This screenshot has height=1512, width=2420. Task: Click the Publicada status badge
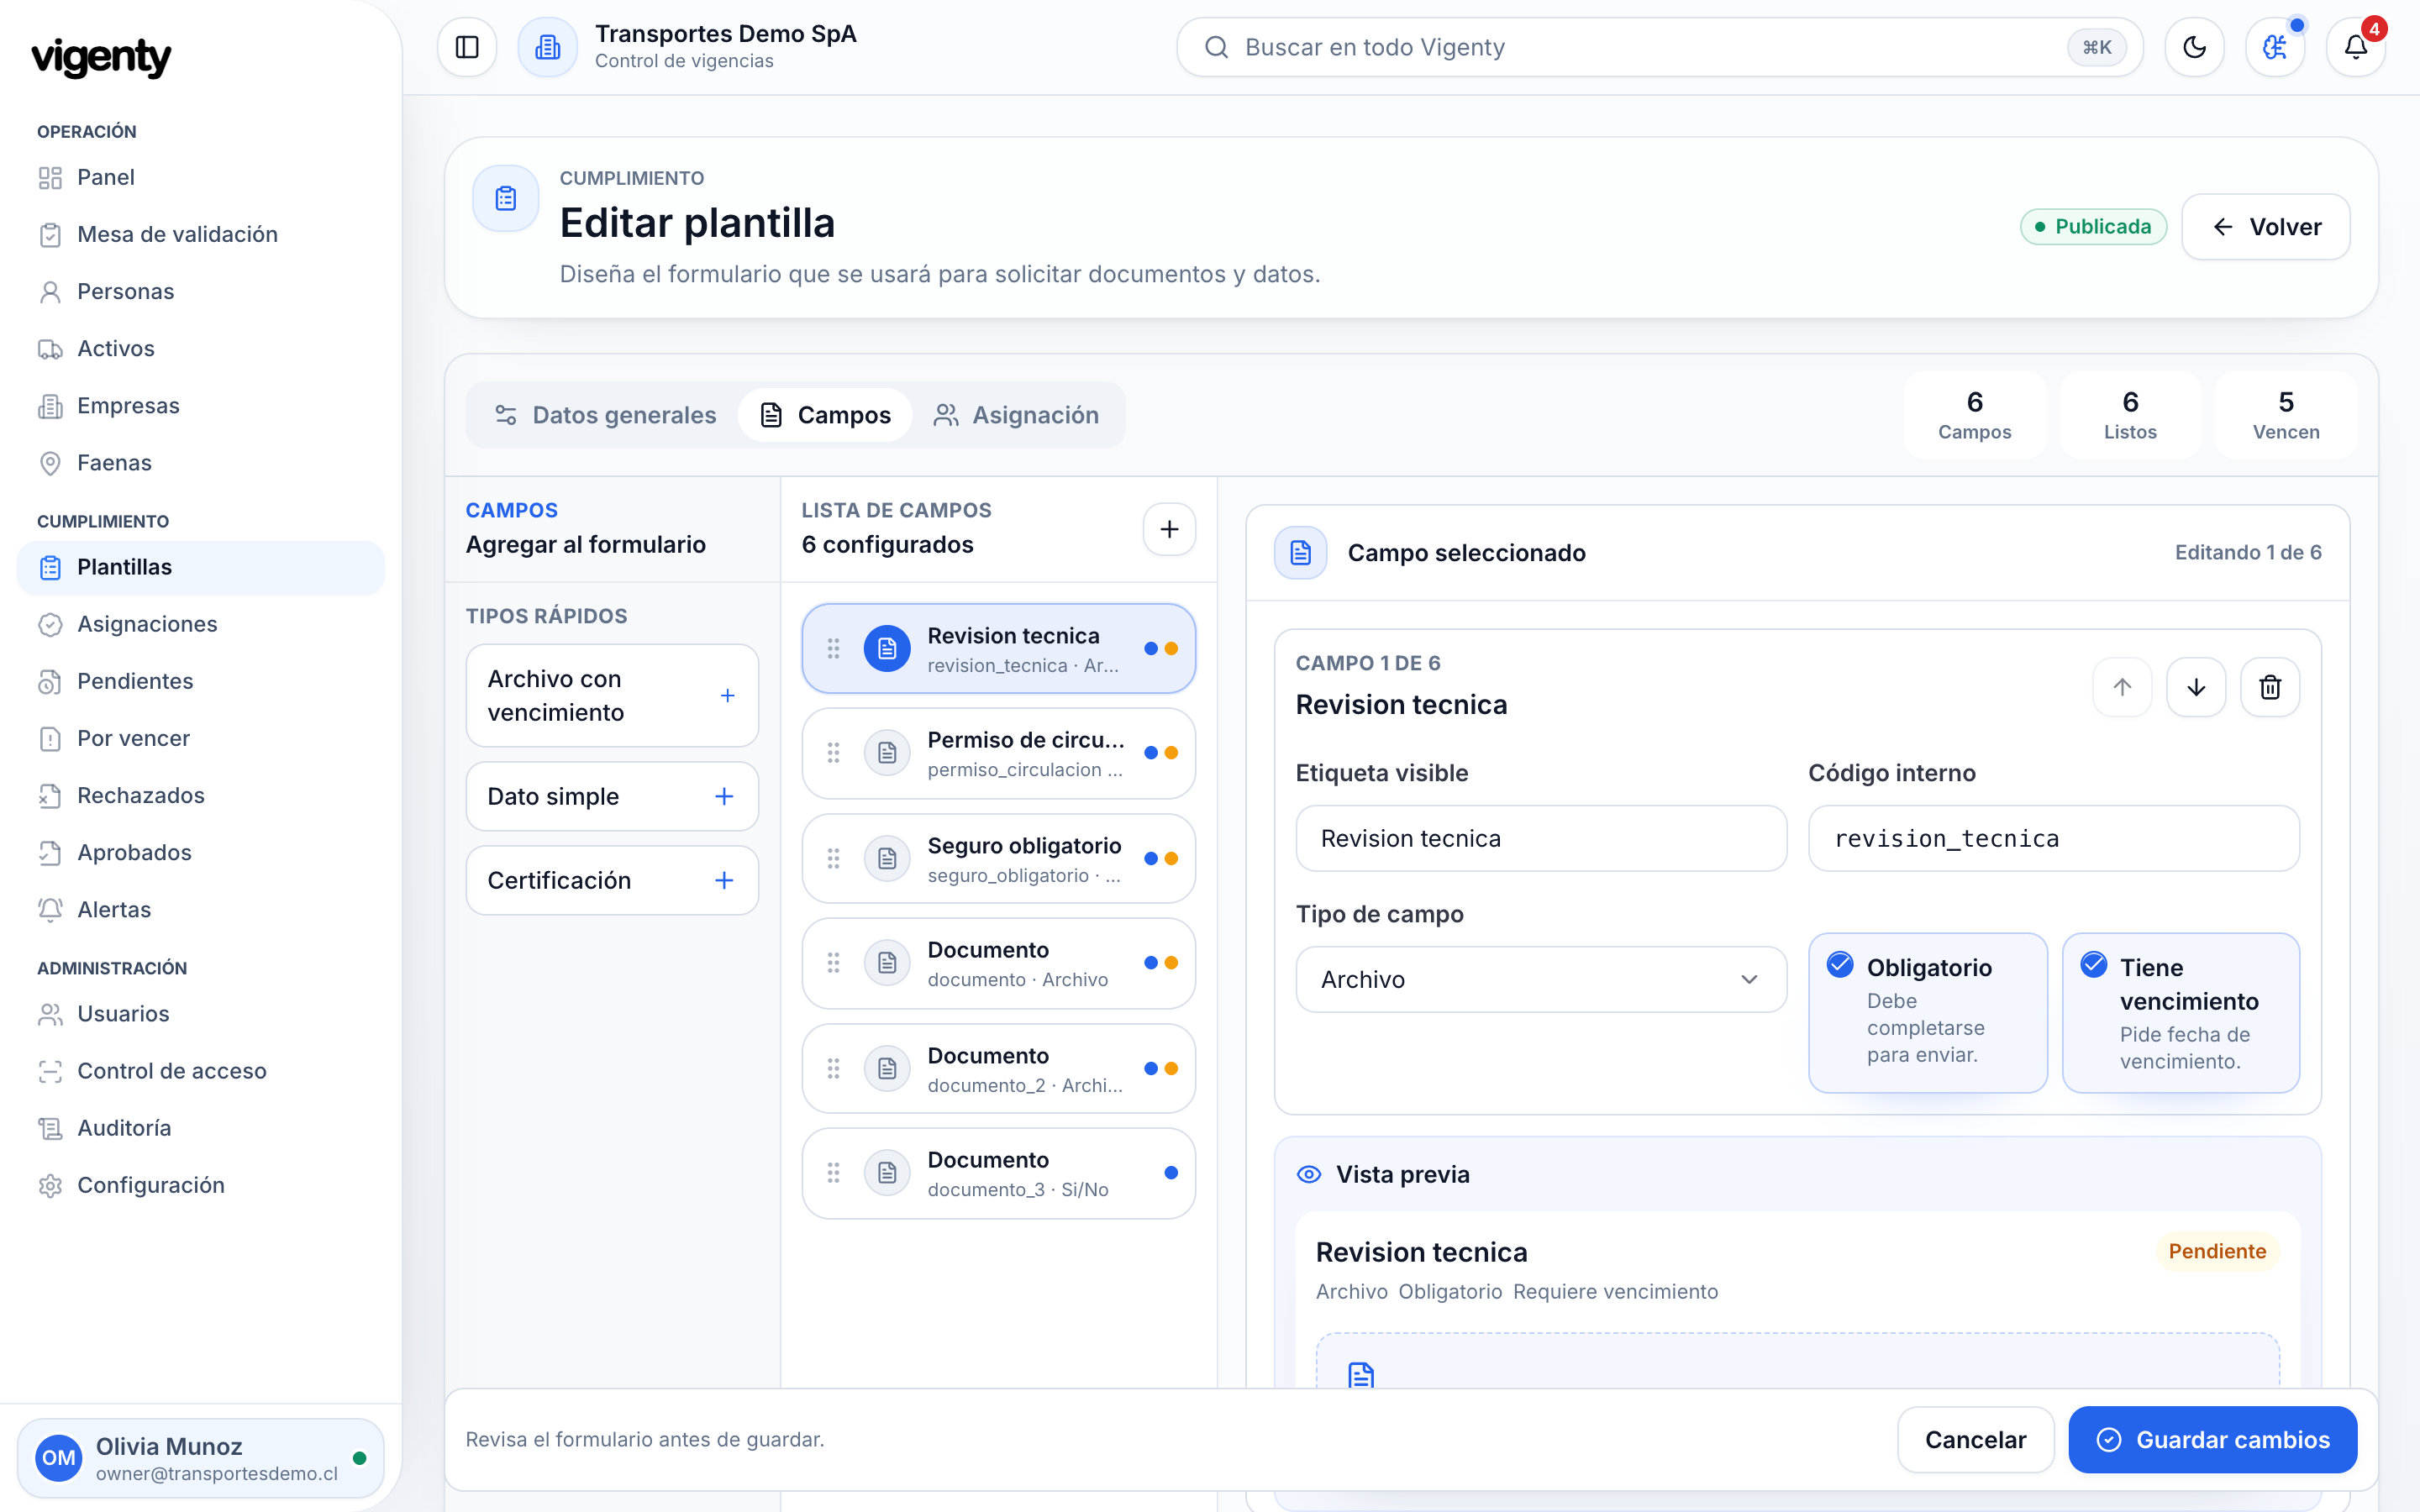click(x=2093, y=227)
